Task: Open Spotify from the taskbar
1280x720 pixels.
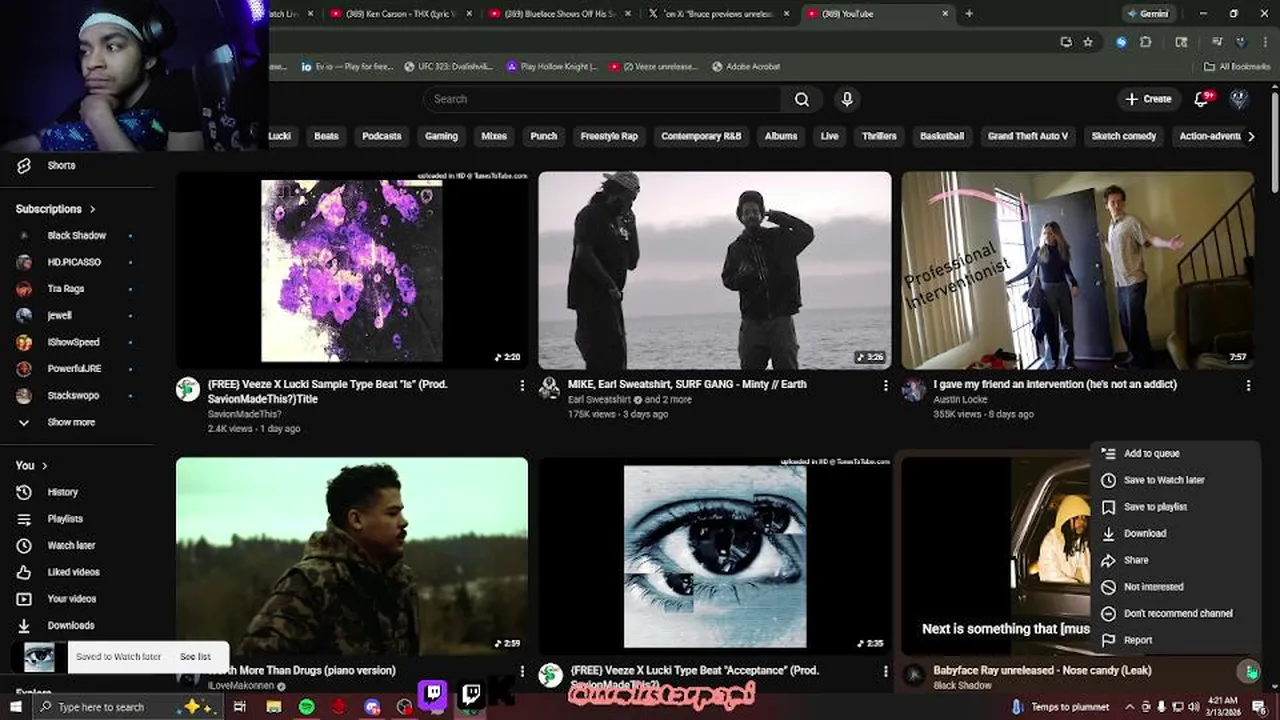Action: [307, 707]
